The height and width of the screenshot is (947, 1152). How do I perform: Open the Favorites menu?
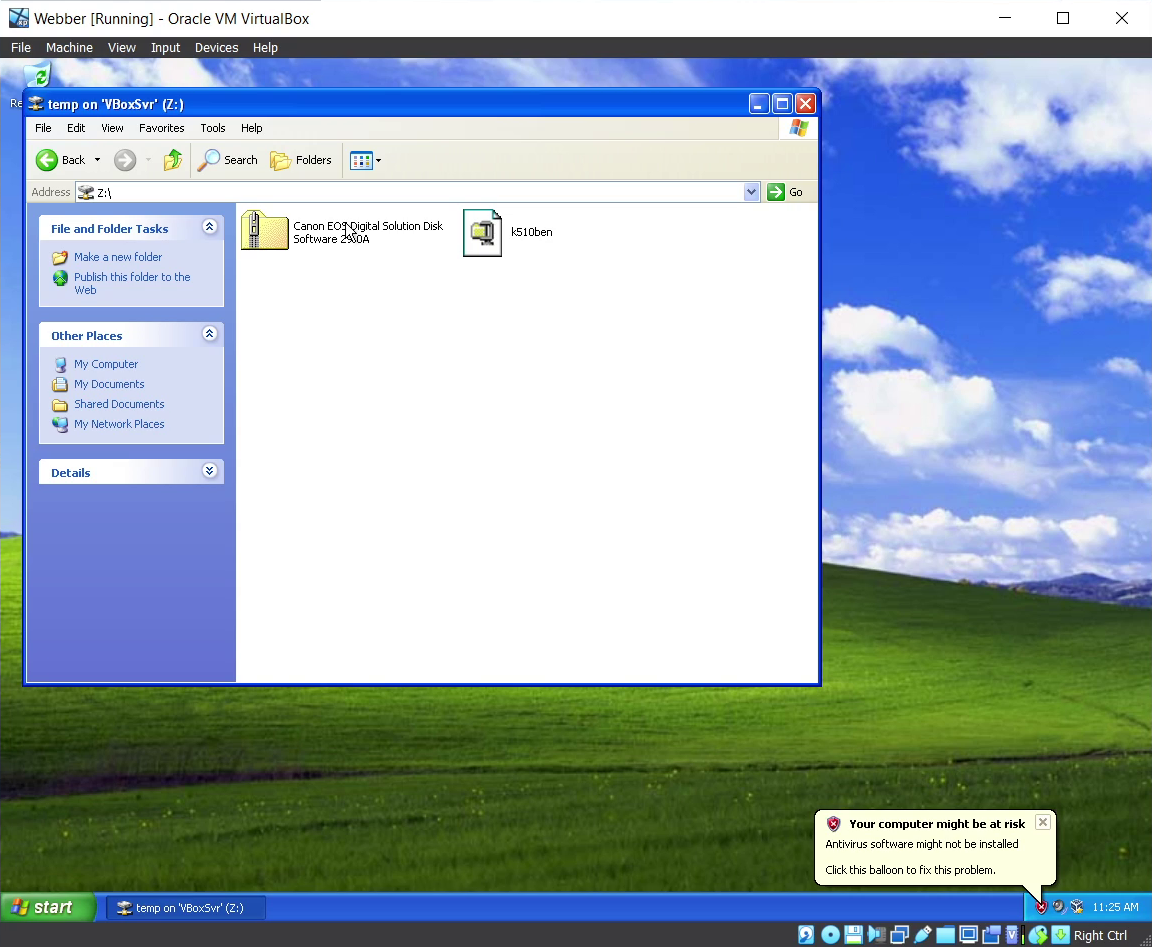(161, 128)
